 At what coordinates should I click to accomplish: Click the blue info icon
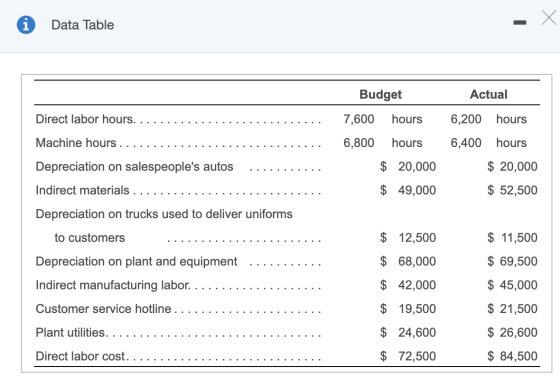click(26, 25)
